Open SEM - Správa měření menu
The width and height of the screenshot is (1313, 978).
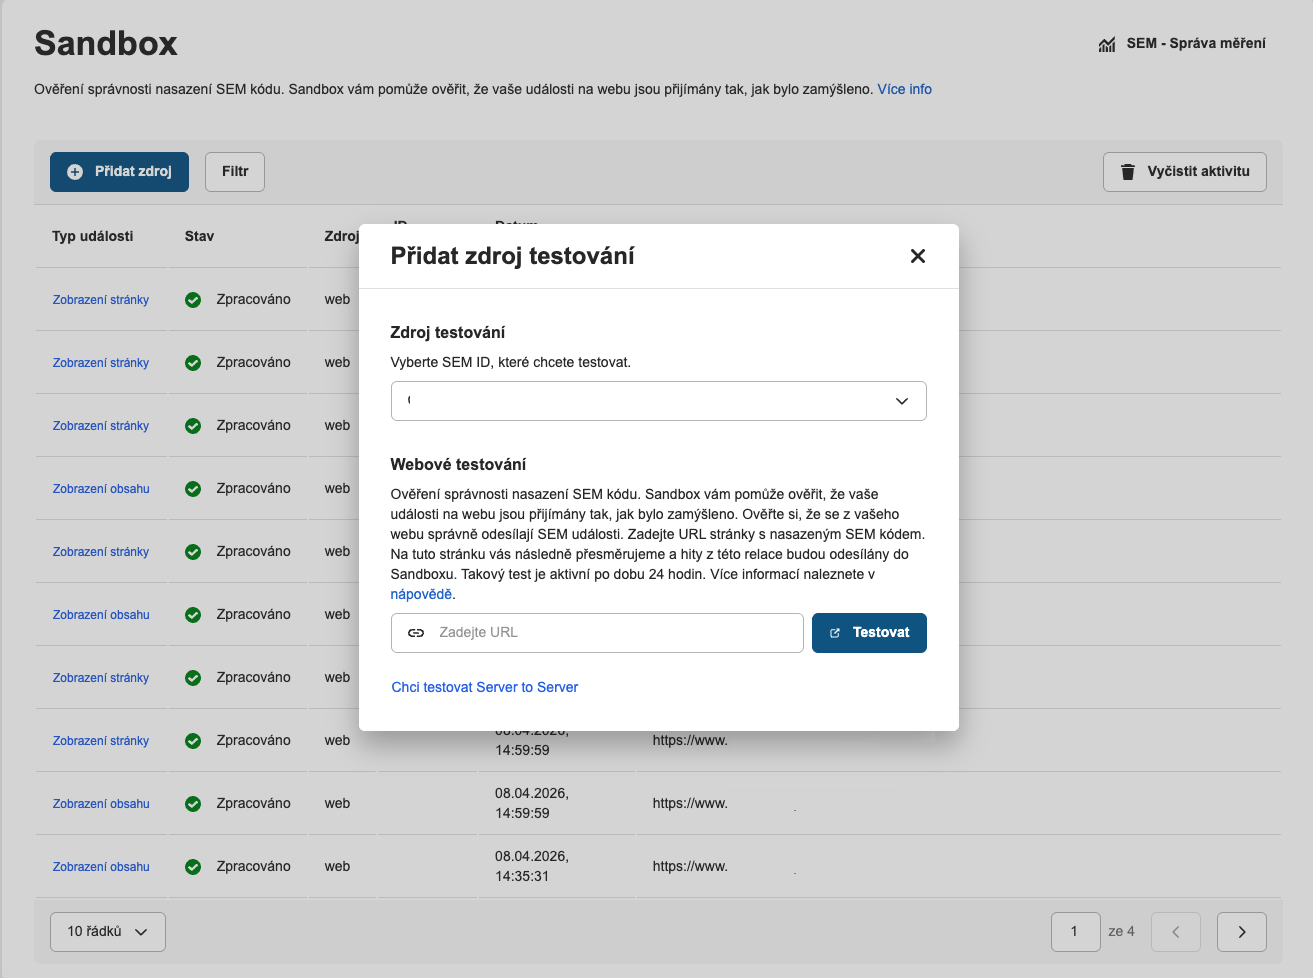click(x=1195, y=44)
